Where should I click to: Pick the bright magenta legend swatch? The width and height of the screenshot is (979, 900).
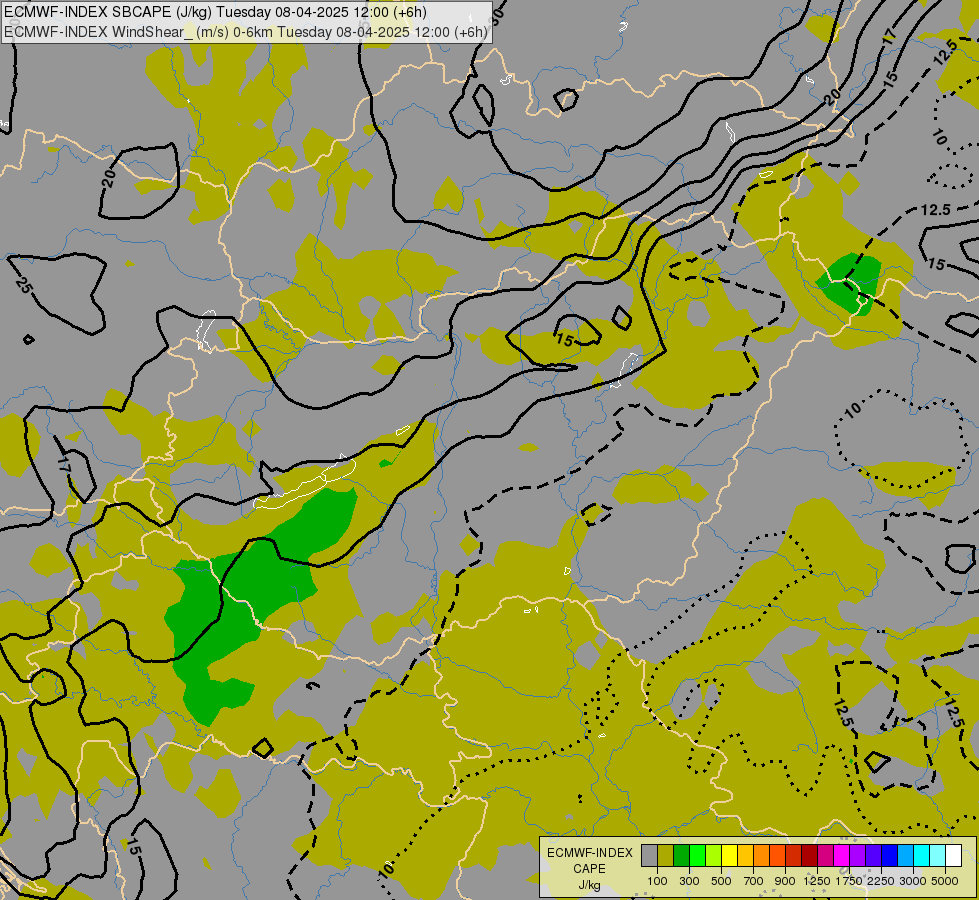coord(841,856)
